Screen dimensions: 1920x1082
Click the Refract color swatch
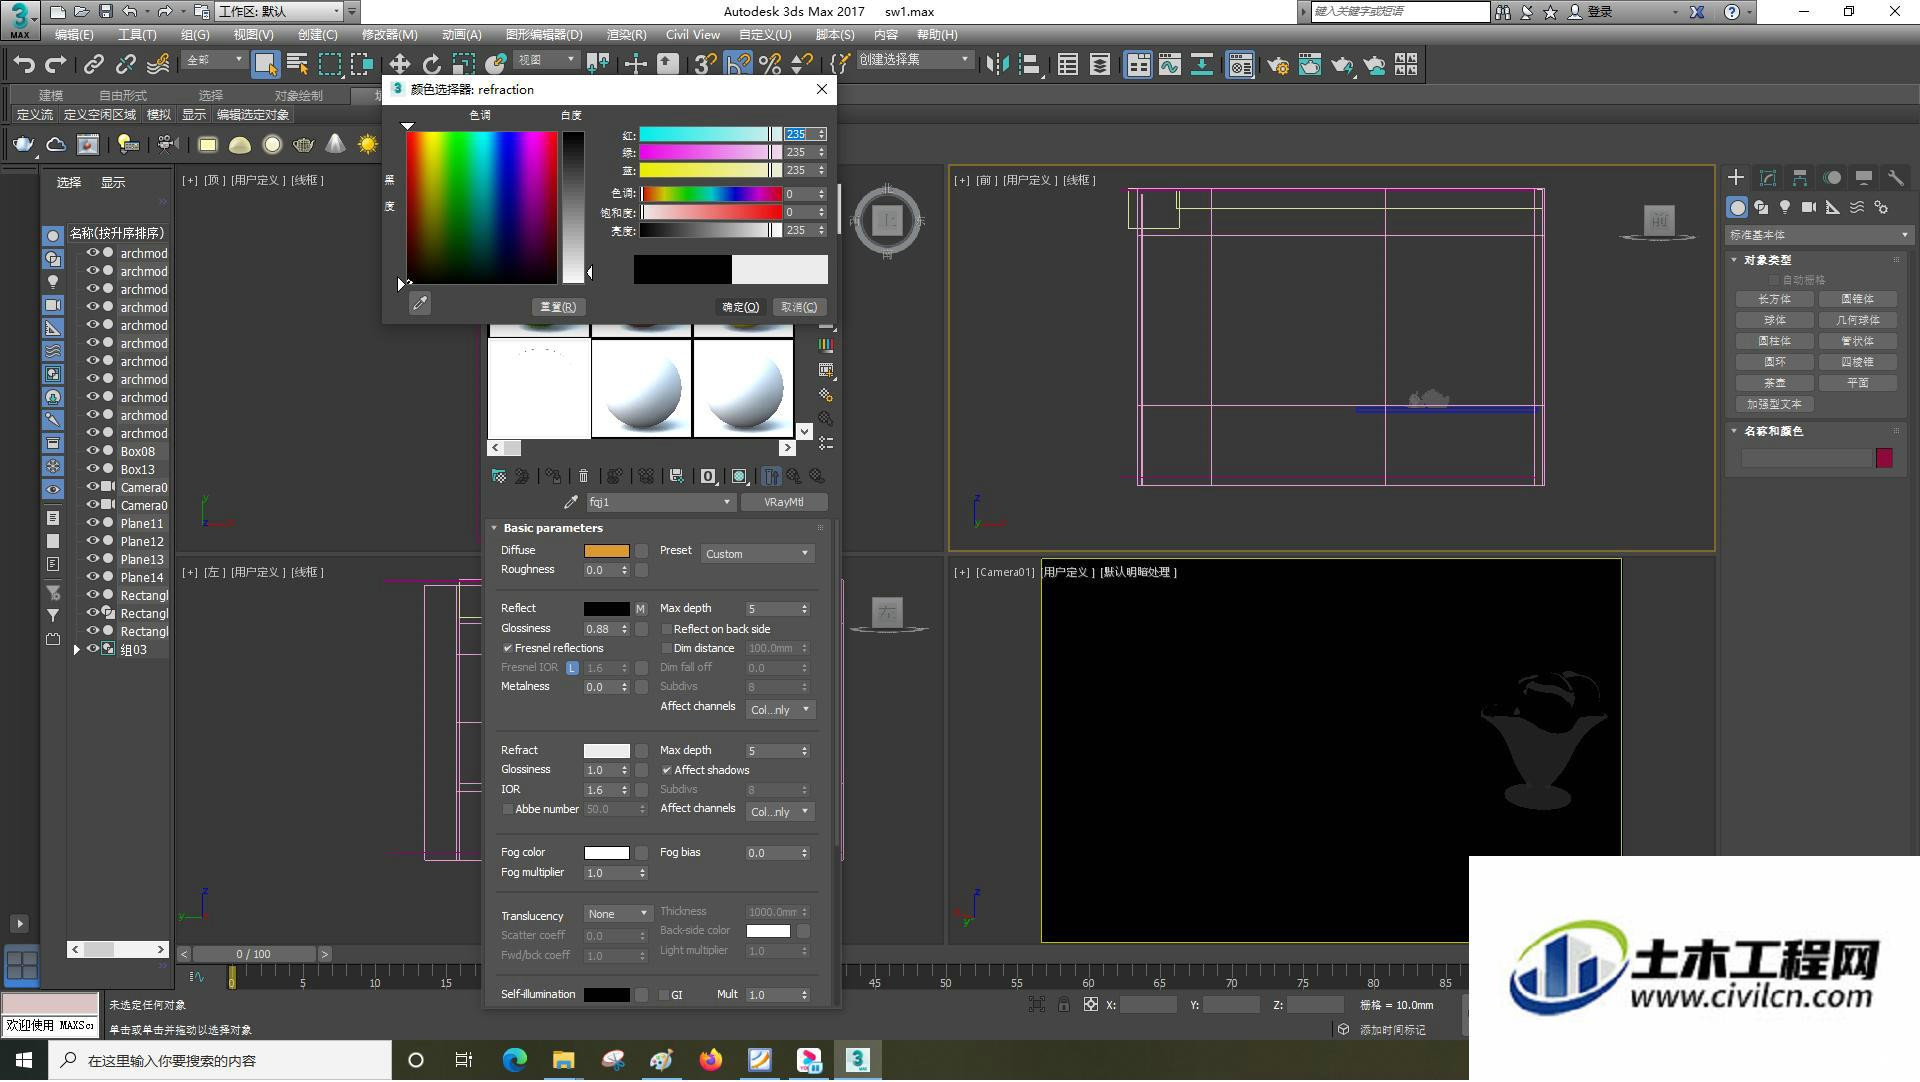(x=607, y=751)
